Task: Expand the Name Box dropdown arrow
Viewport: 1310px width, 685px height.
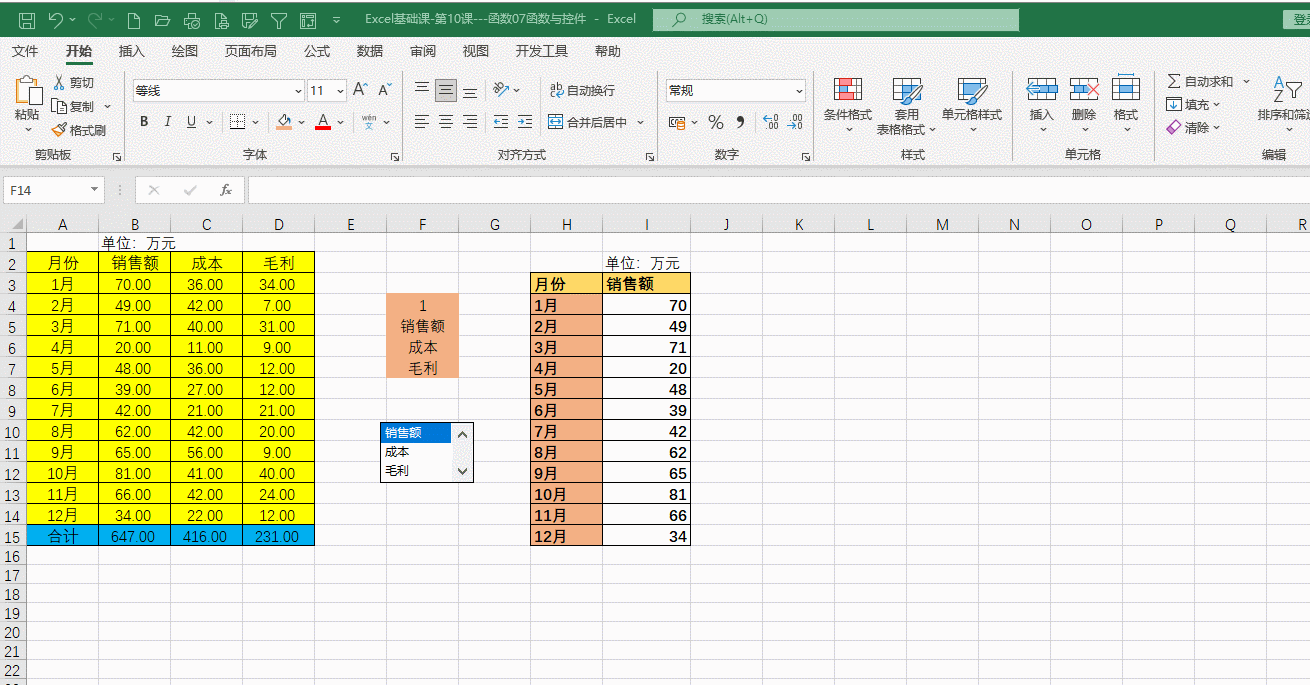Action: (x=95, y=190)
